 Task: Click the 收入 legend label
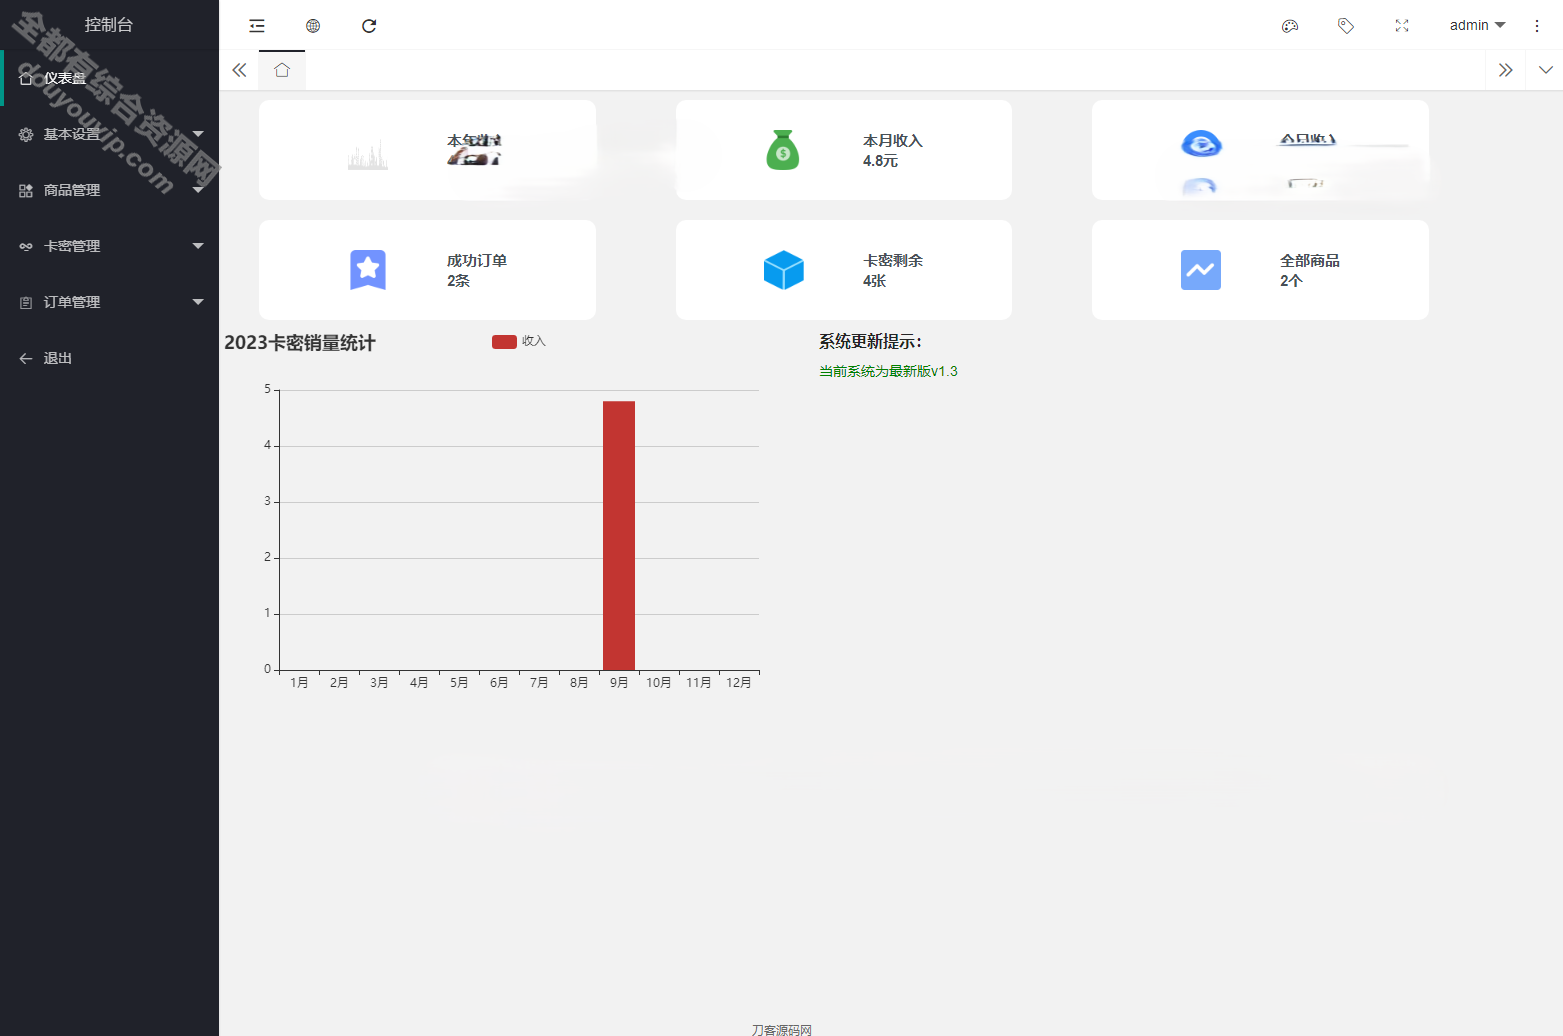534,342
